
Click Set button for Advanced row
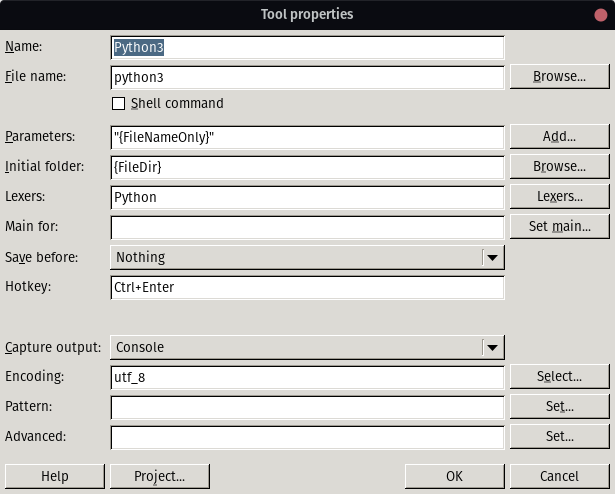558,436
